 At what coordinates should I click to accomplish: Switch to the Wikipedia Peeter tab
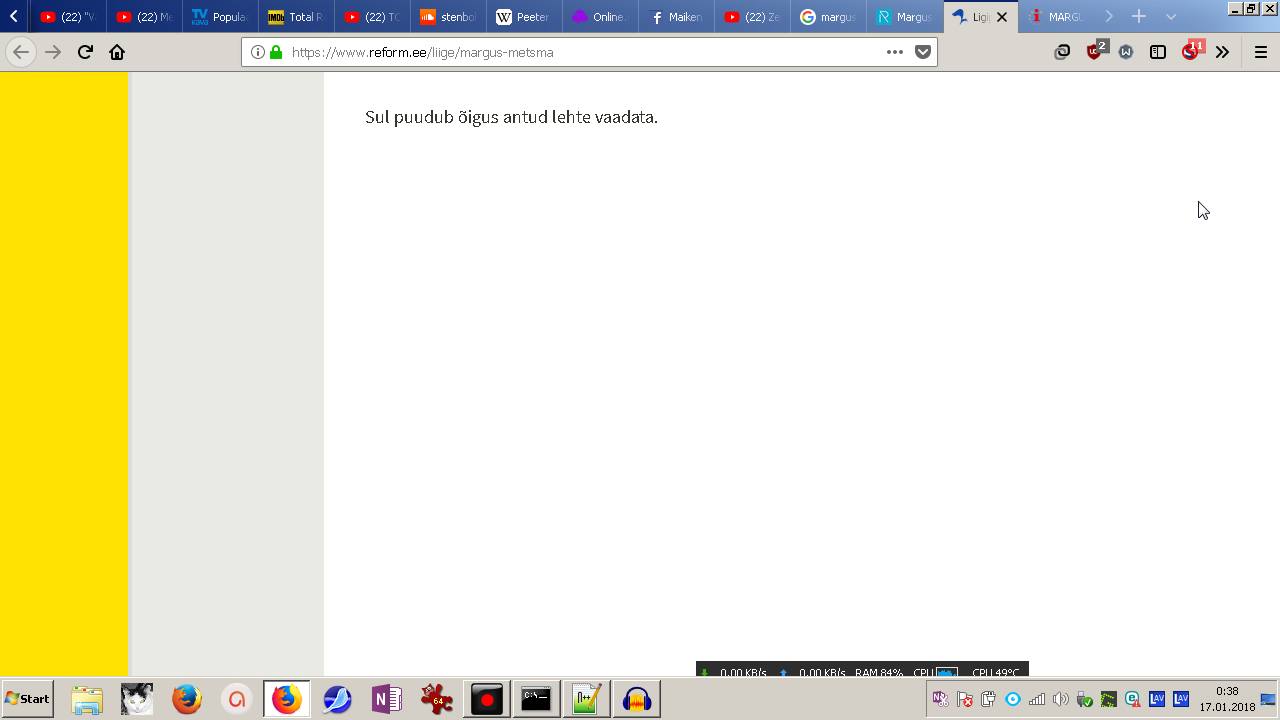click(523, 17)
